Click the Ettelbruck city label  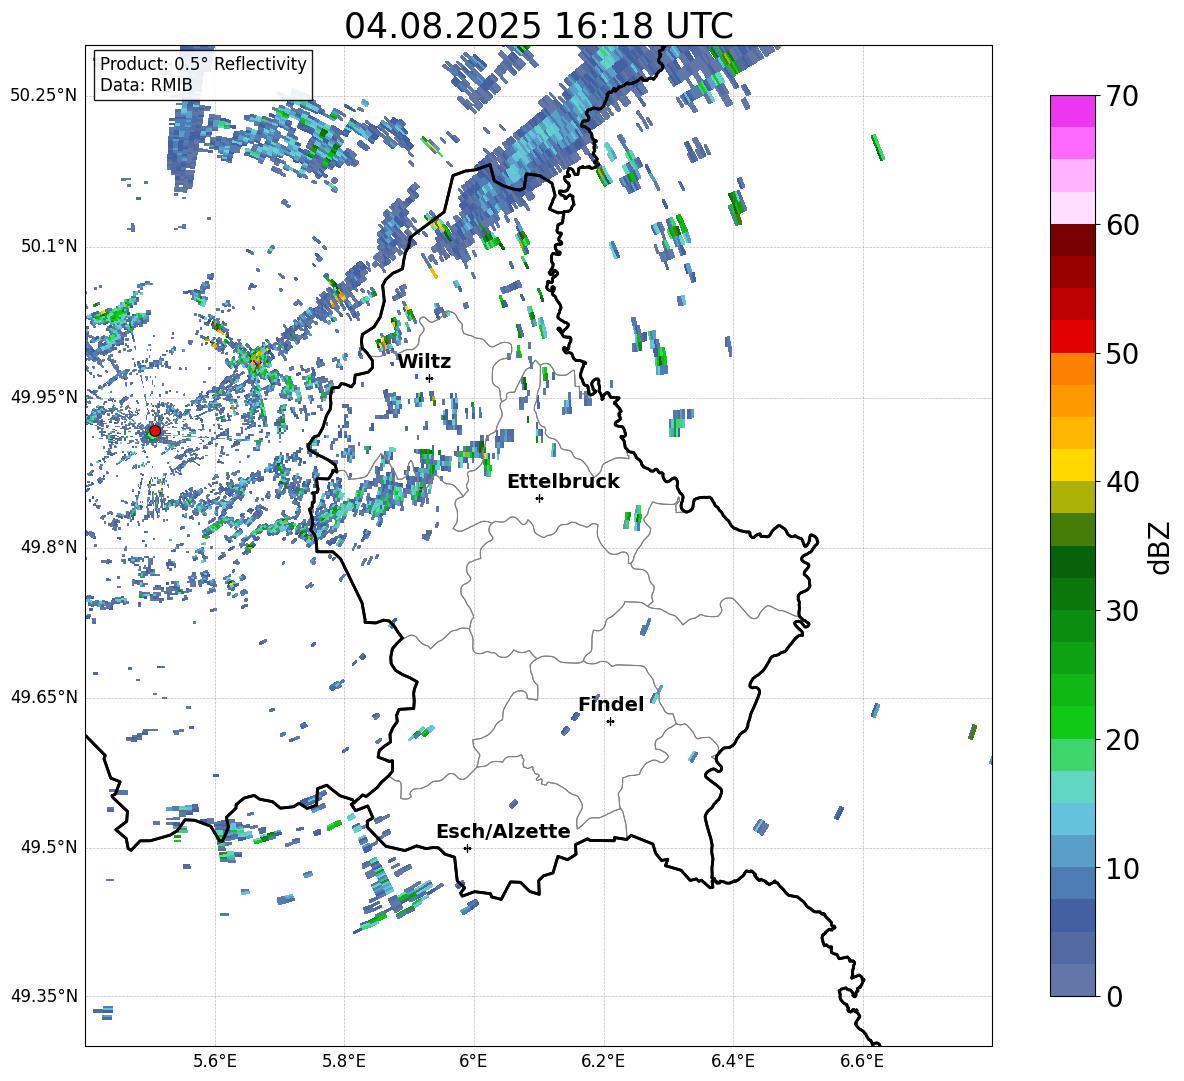click(x=563, y=482)
